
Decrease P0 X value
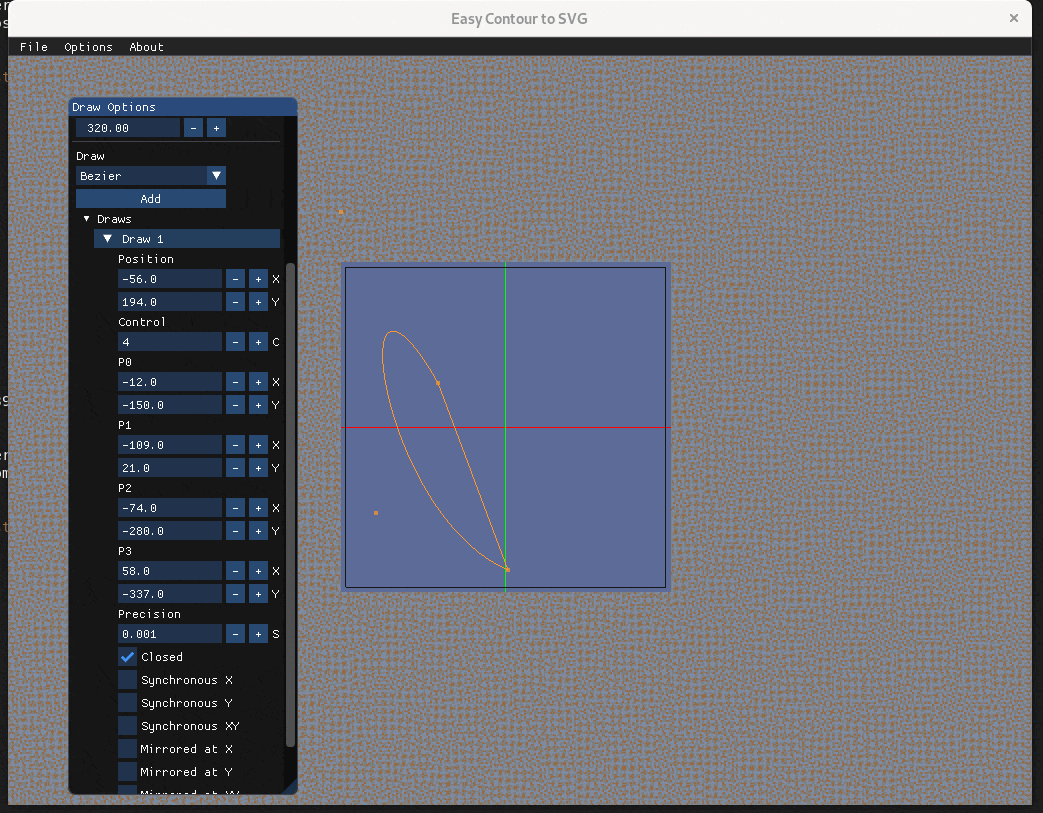click(x=235, y=382)
